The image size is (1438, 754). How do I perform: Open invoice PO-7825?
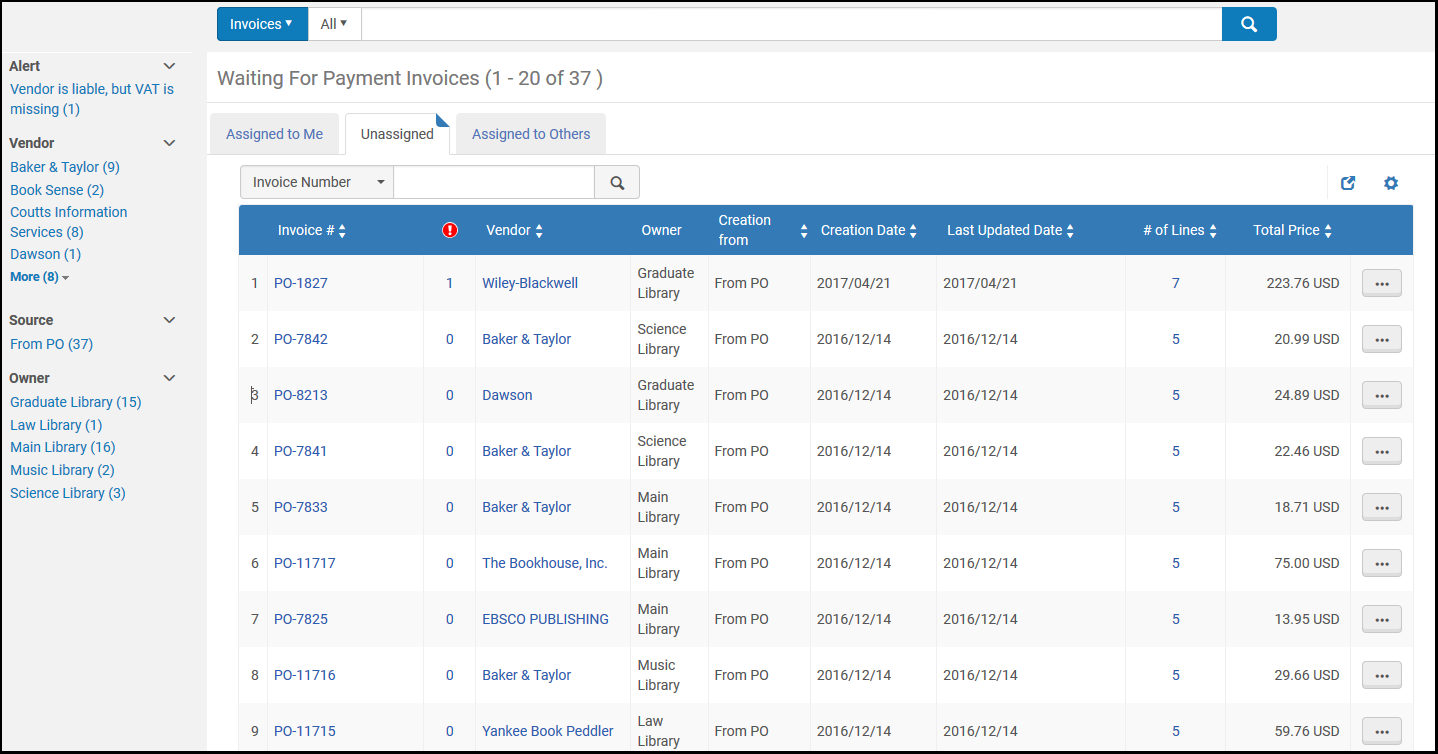pos(301,619)
